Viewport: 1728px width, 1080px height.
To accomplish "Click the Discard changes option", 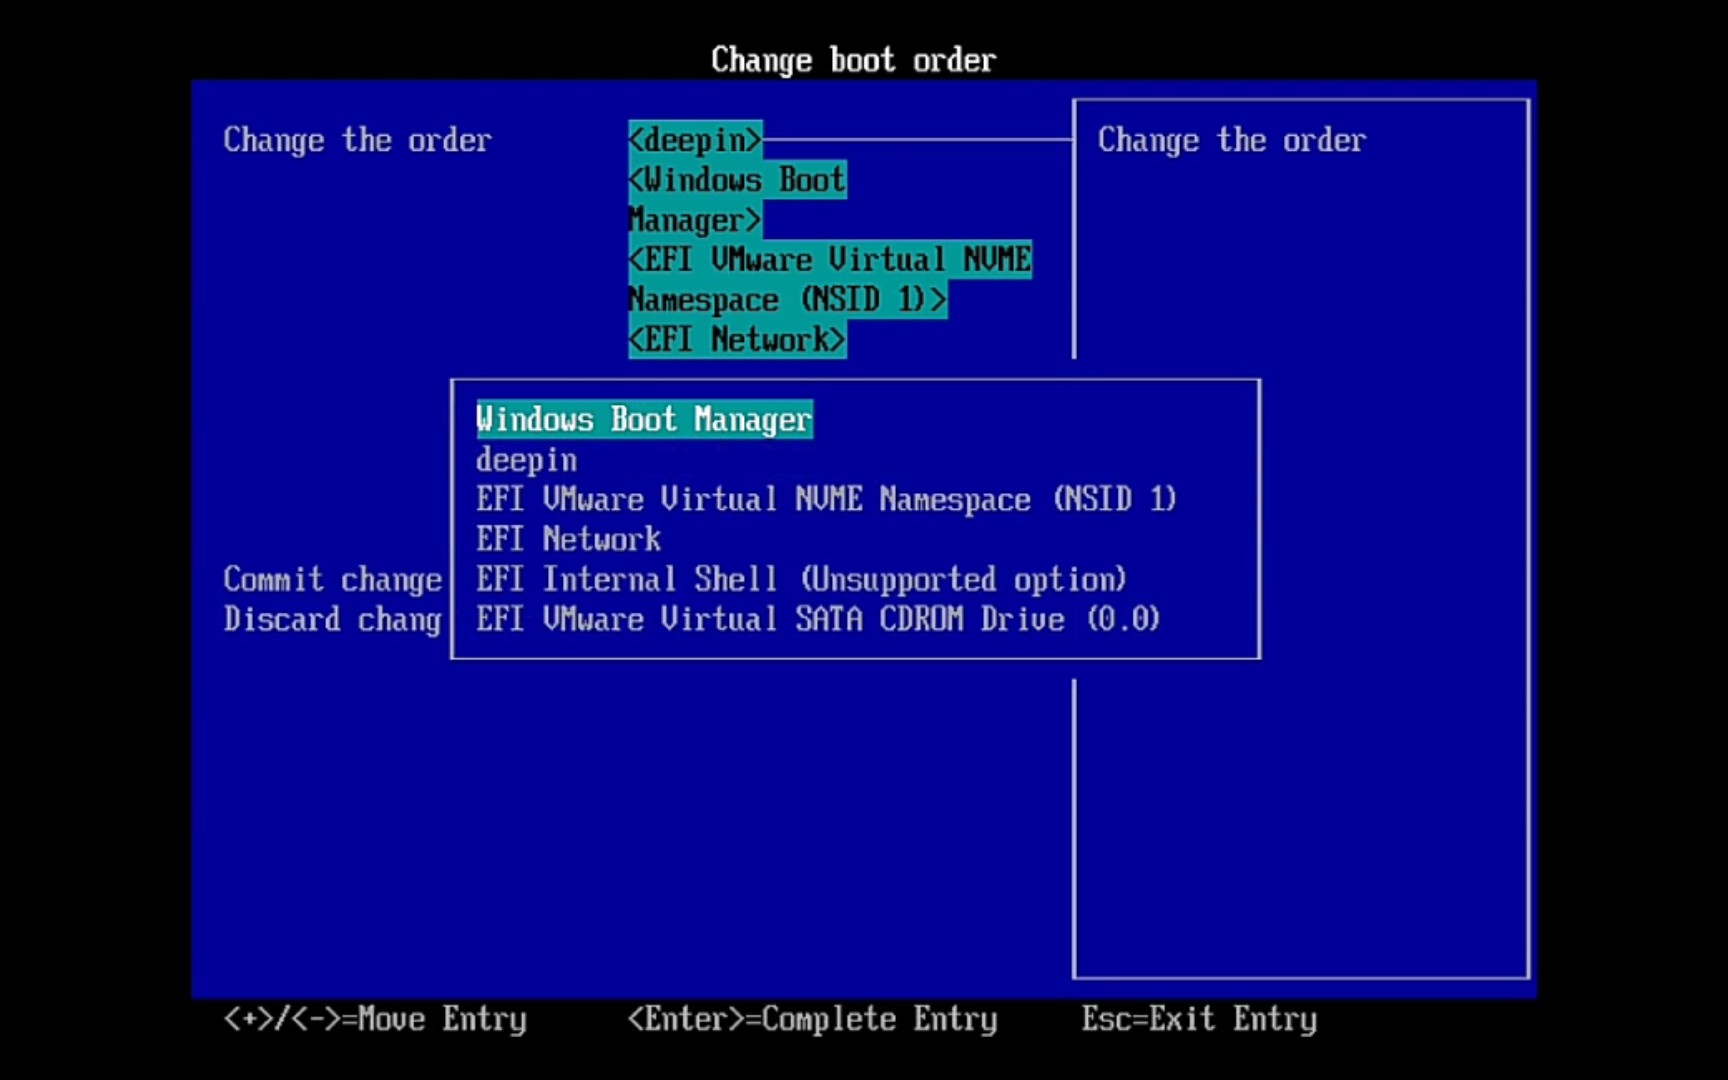I will coord(331,619).
